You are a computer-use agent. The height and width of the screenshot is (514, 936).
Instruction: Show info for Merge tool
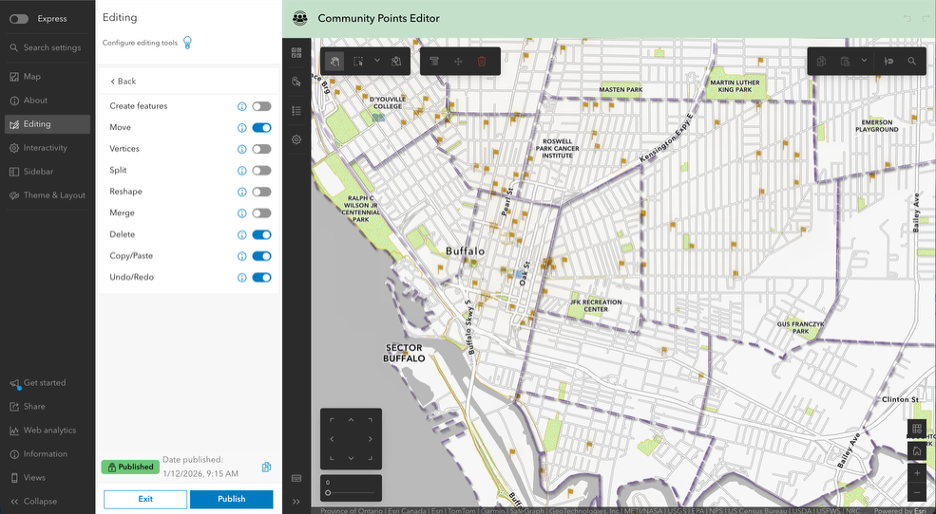242,213
